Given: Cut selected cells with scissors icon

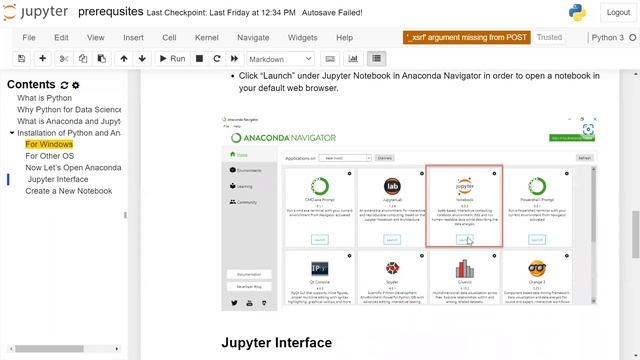Looking at the screenshot, I should pos(64,59).
